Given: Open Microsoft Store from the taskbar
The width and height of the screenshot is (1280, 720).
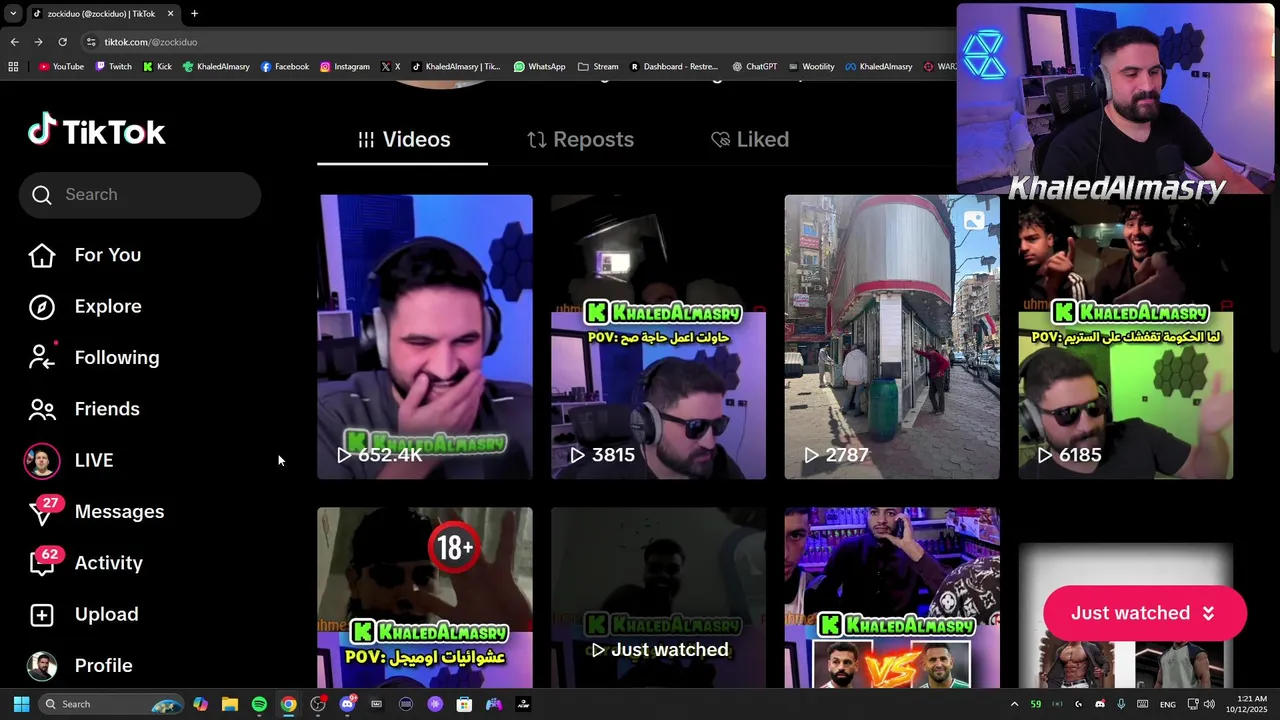Looking at the screenshot, I should (464, 704).
